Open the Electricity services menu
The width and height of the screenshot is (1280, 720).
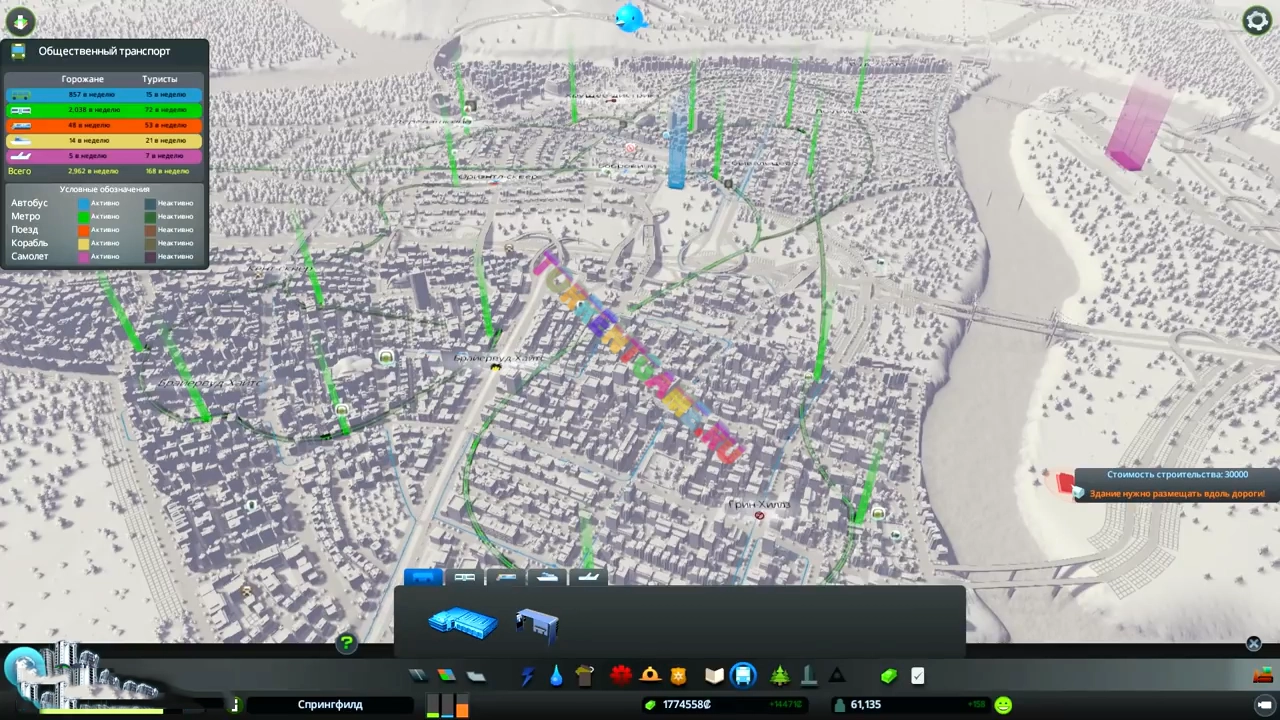(x=527, y=676)
